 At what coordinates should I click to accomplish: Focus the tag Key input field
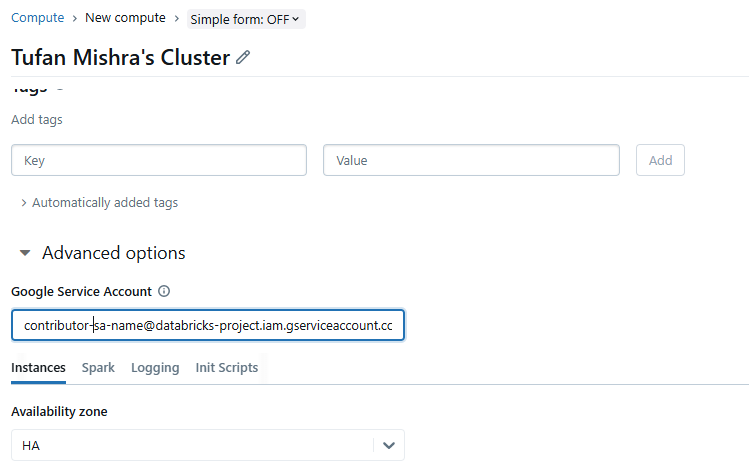pyautogui.click(x=159, y=160)
